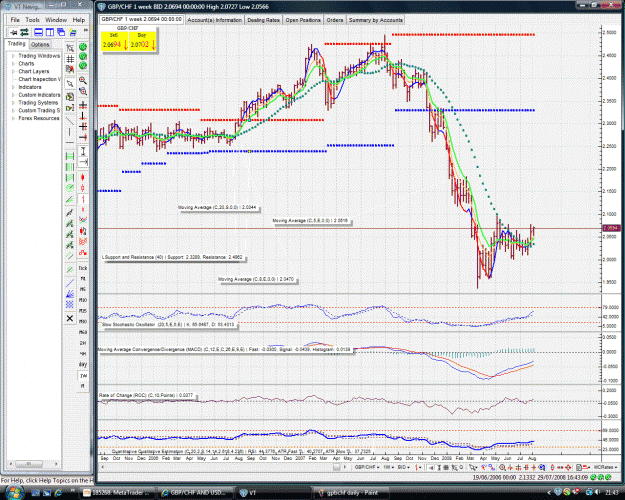Click the black X delete tool
The height and width of the screenshot is (500, 625).
point(70,319)
